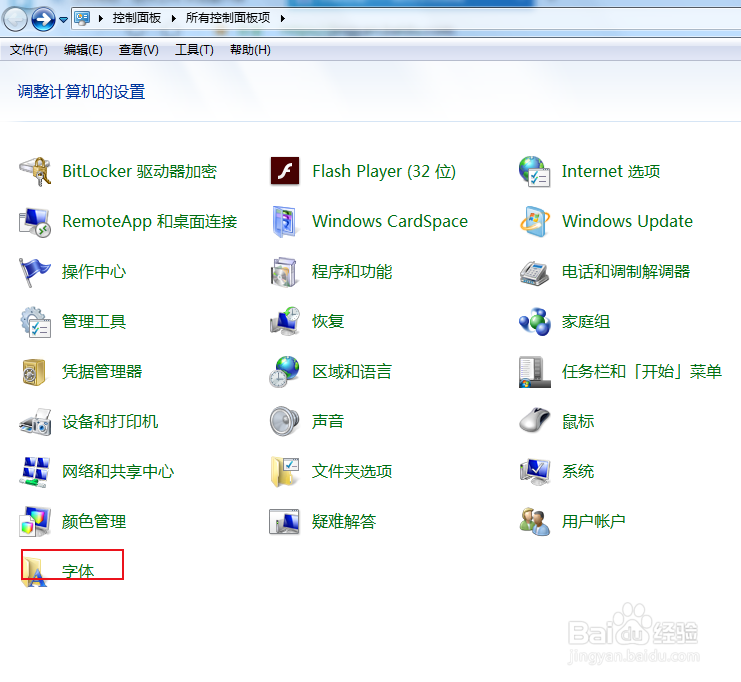This screenshot has width=741, height=682.
Task: Click the 网络和共享中心 link text
Action: [118, 472]
